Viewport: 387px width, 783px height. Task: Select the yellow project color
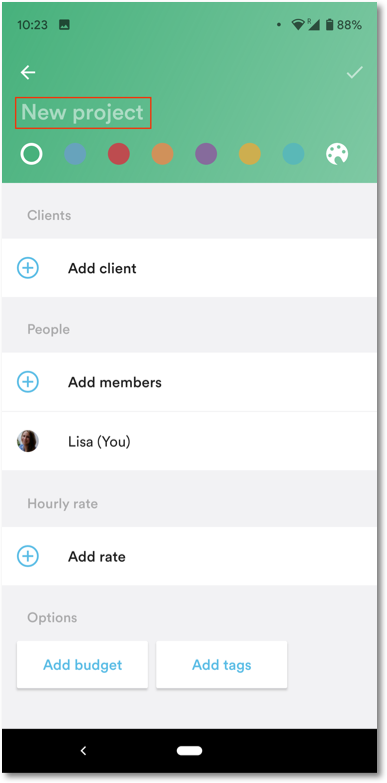[250, 154]
